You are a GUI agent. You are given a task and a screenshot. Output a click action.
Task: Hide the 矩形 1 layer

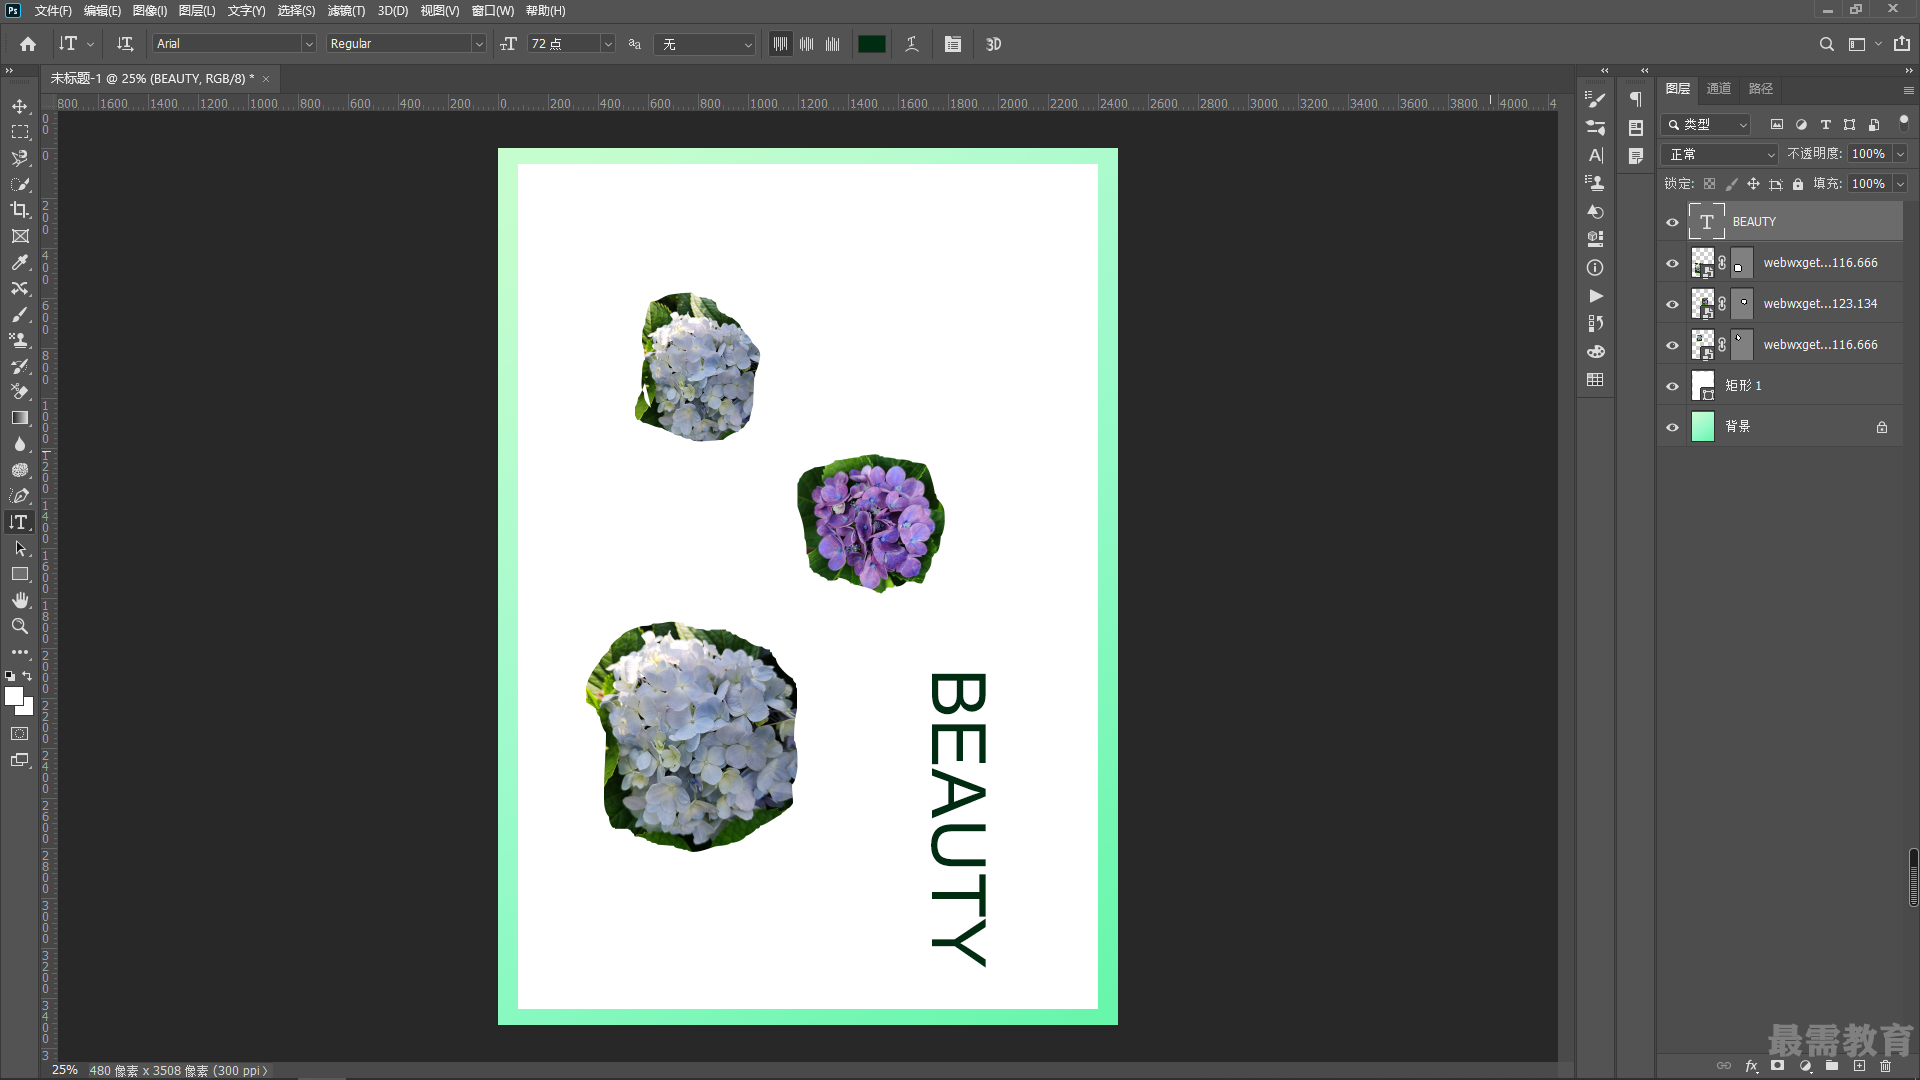[x=1672, y=386]
